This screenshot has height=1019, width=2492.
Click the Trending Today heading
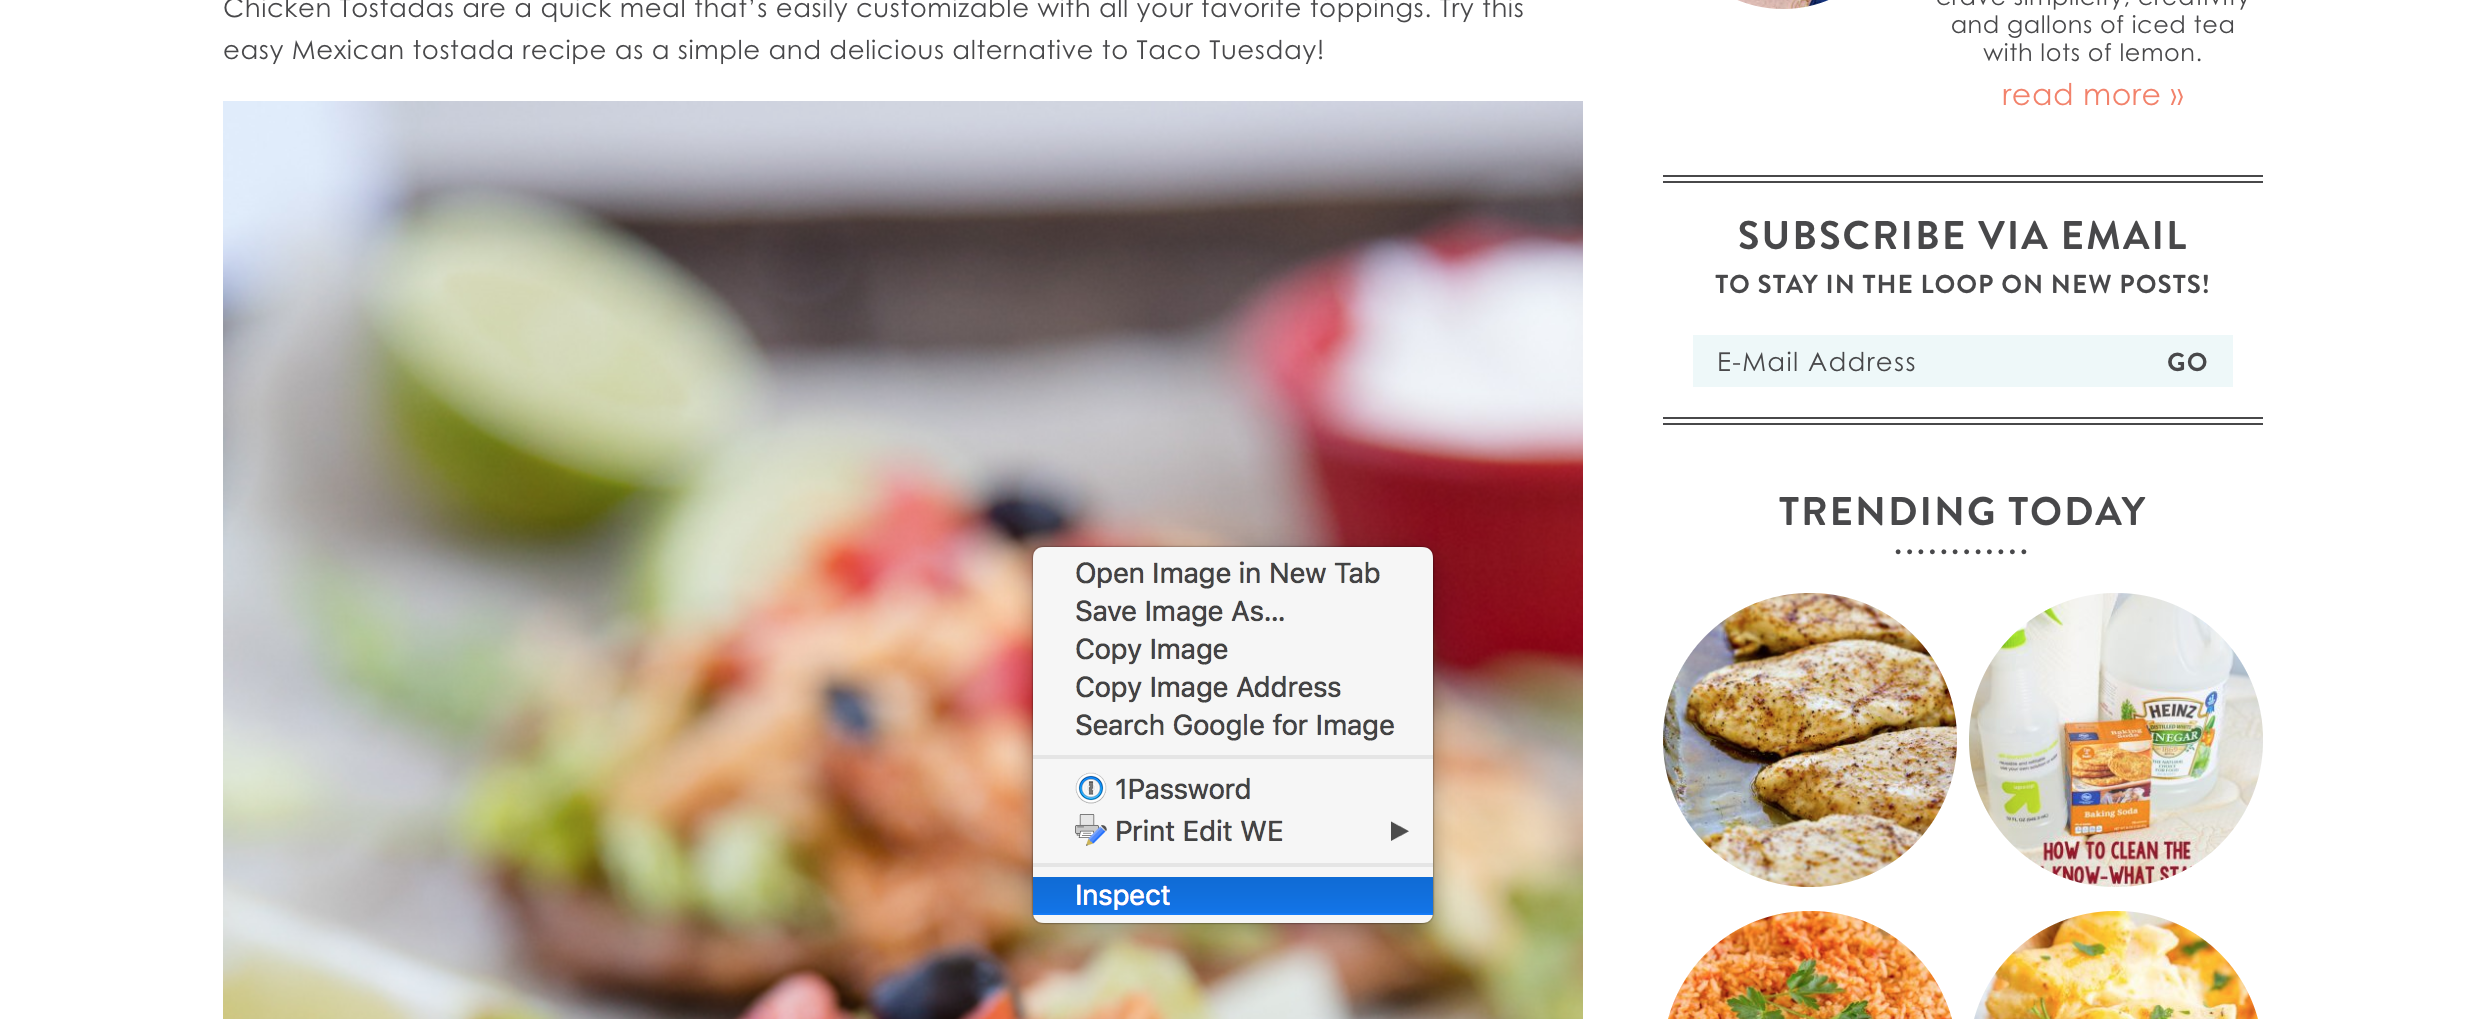point(1962,511)
